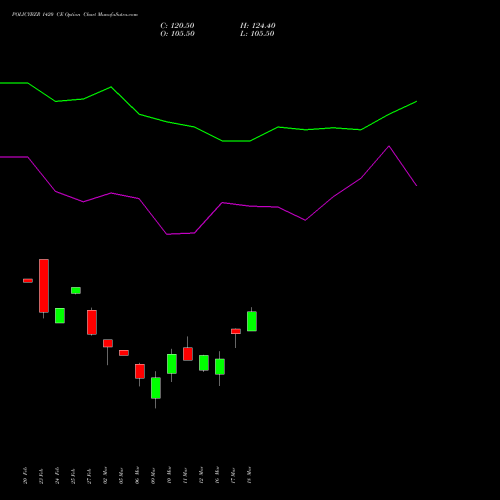
Task: Click the green candlestick for 12 Mar
Action: [x=204, y=363]
